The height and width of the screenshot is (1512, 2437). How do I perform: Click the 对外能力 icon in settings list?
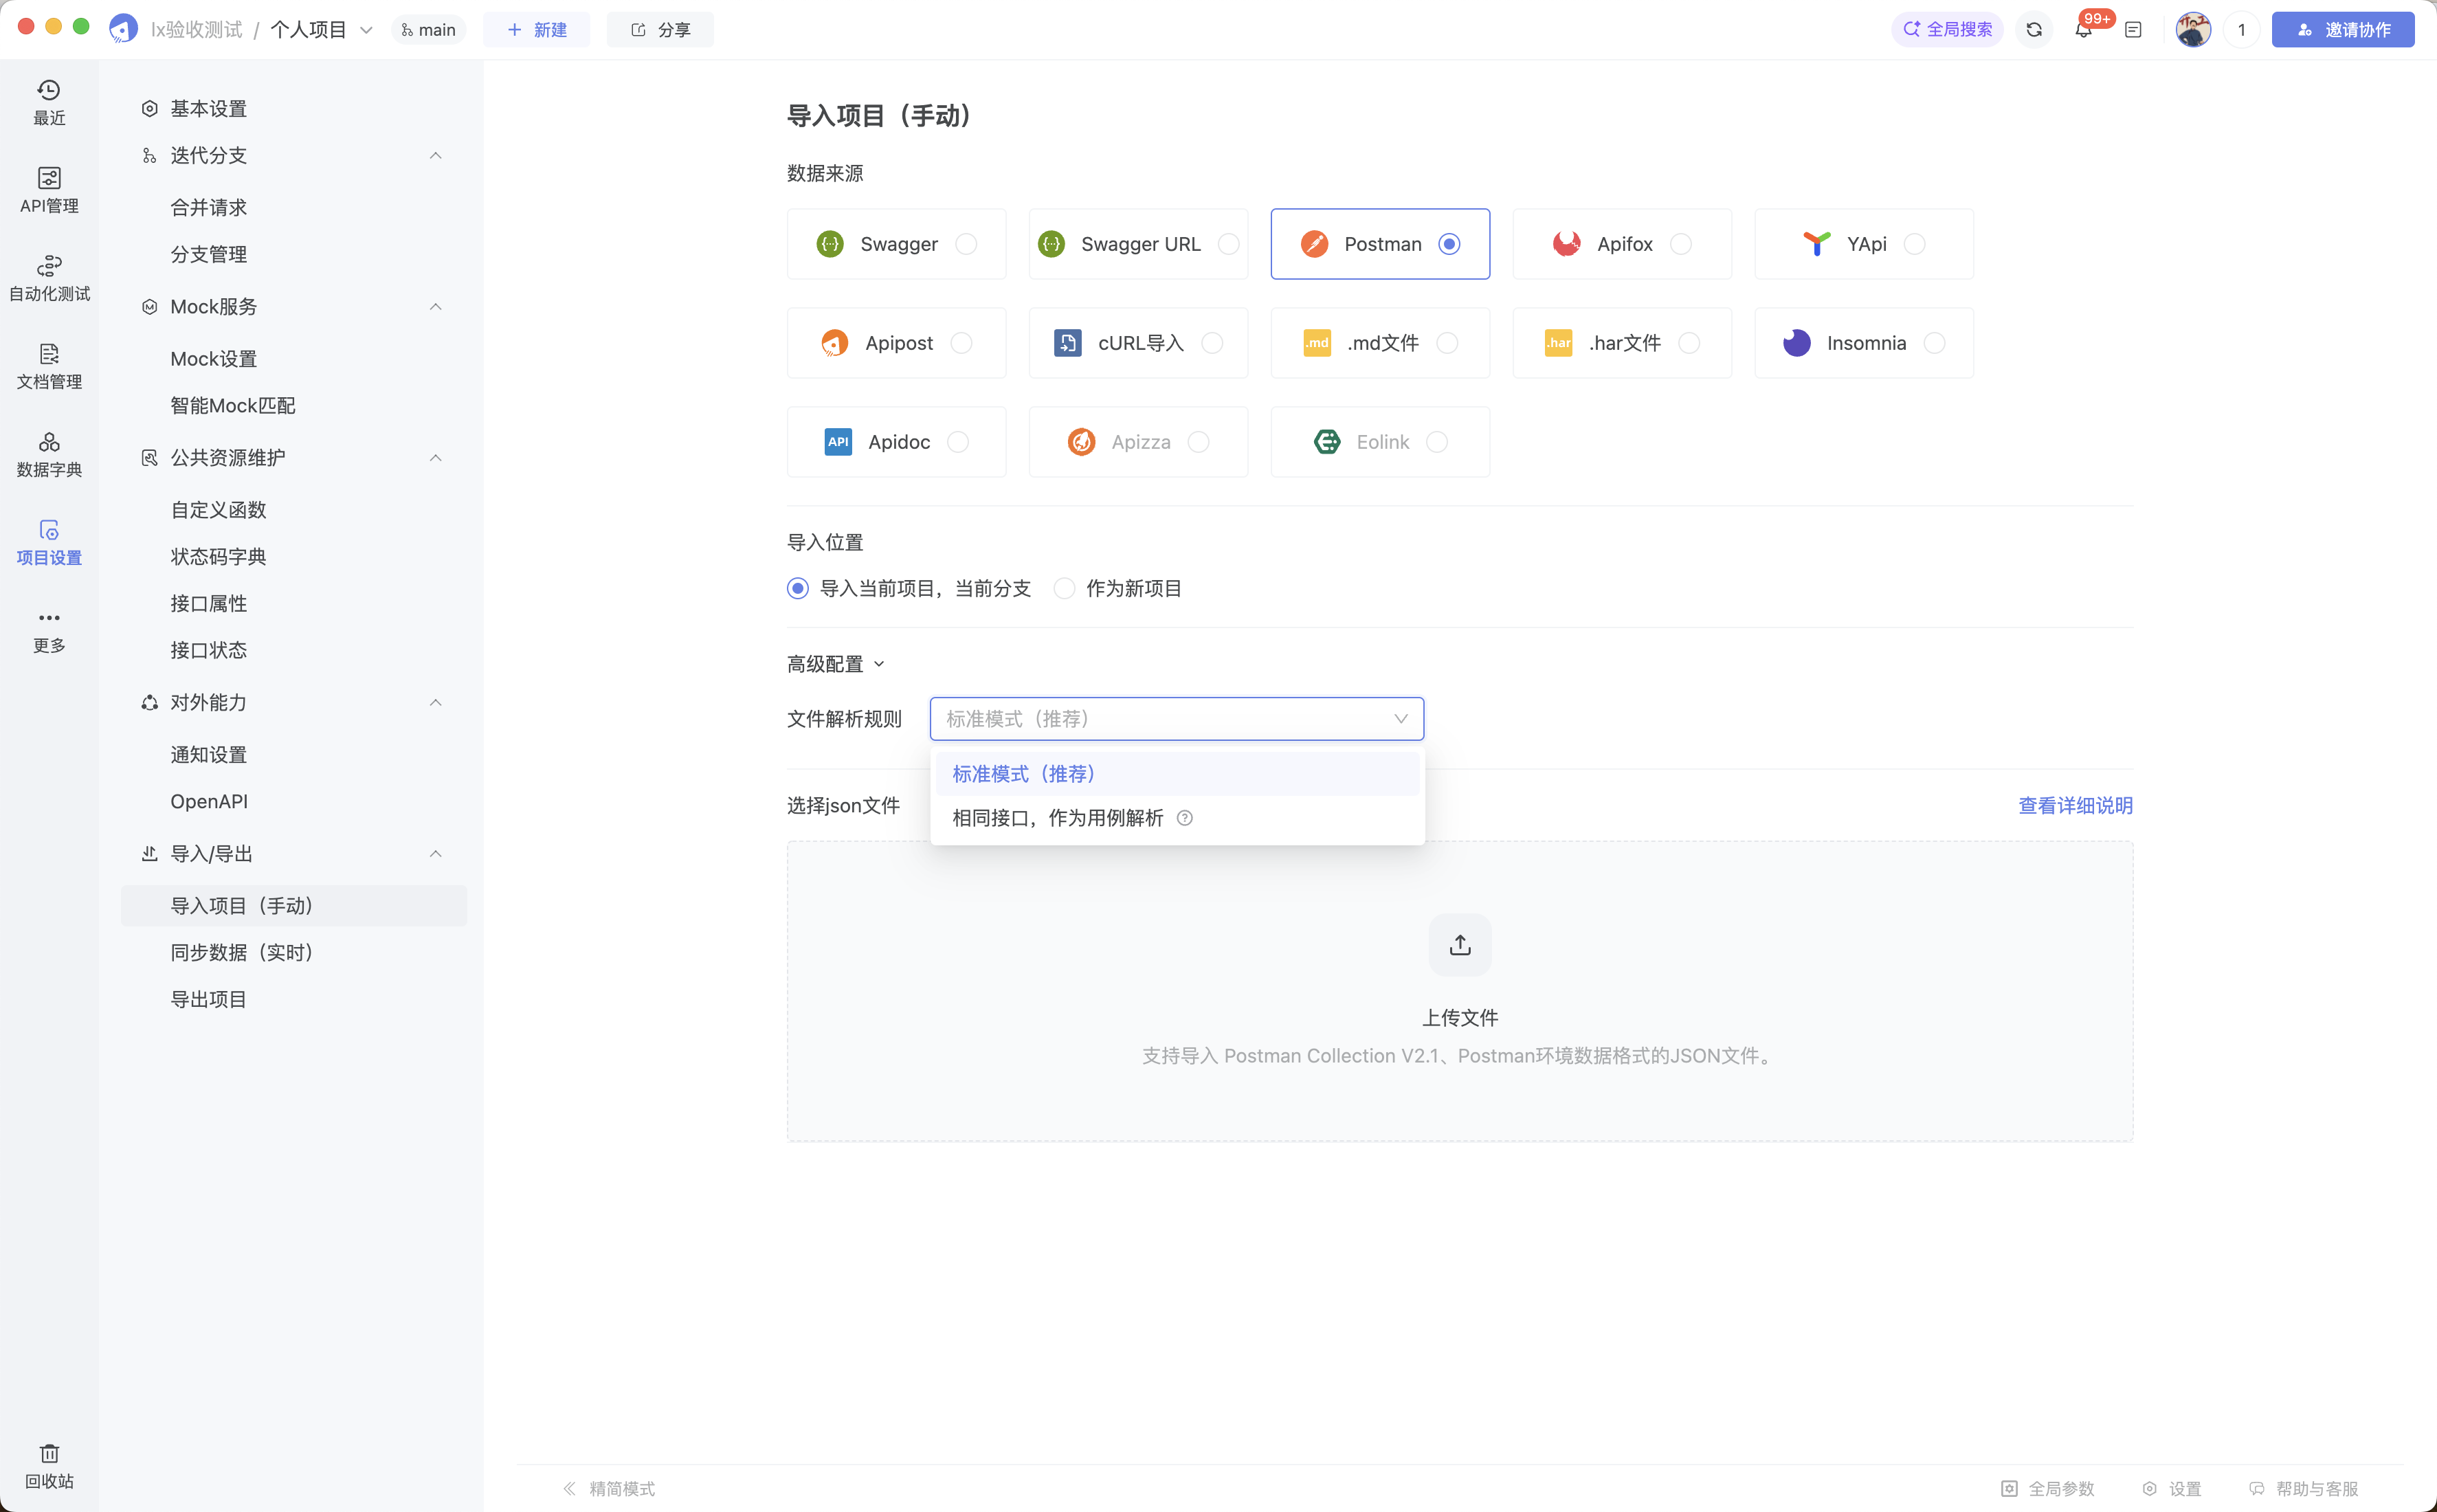pos(149,702)
